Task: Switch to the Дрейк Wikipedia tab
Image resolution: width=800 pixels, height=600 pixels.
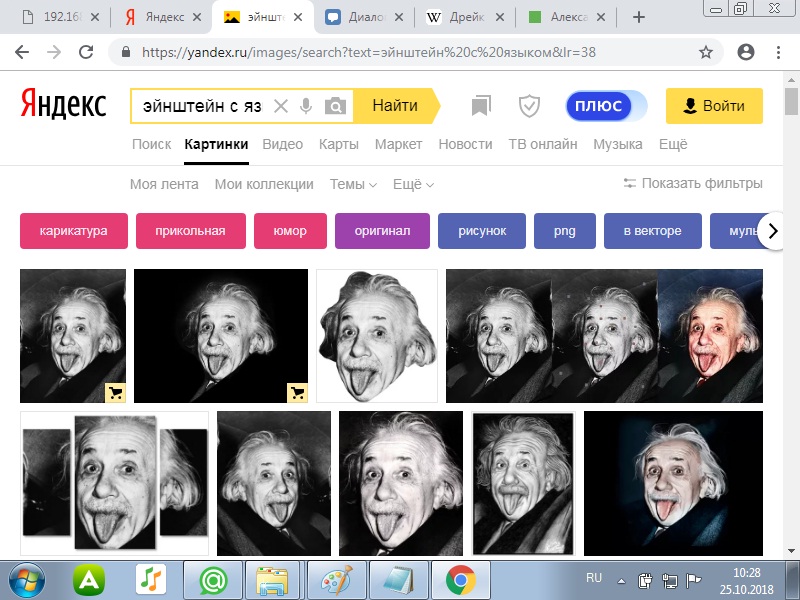Action: point(465,17)
